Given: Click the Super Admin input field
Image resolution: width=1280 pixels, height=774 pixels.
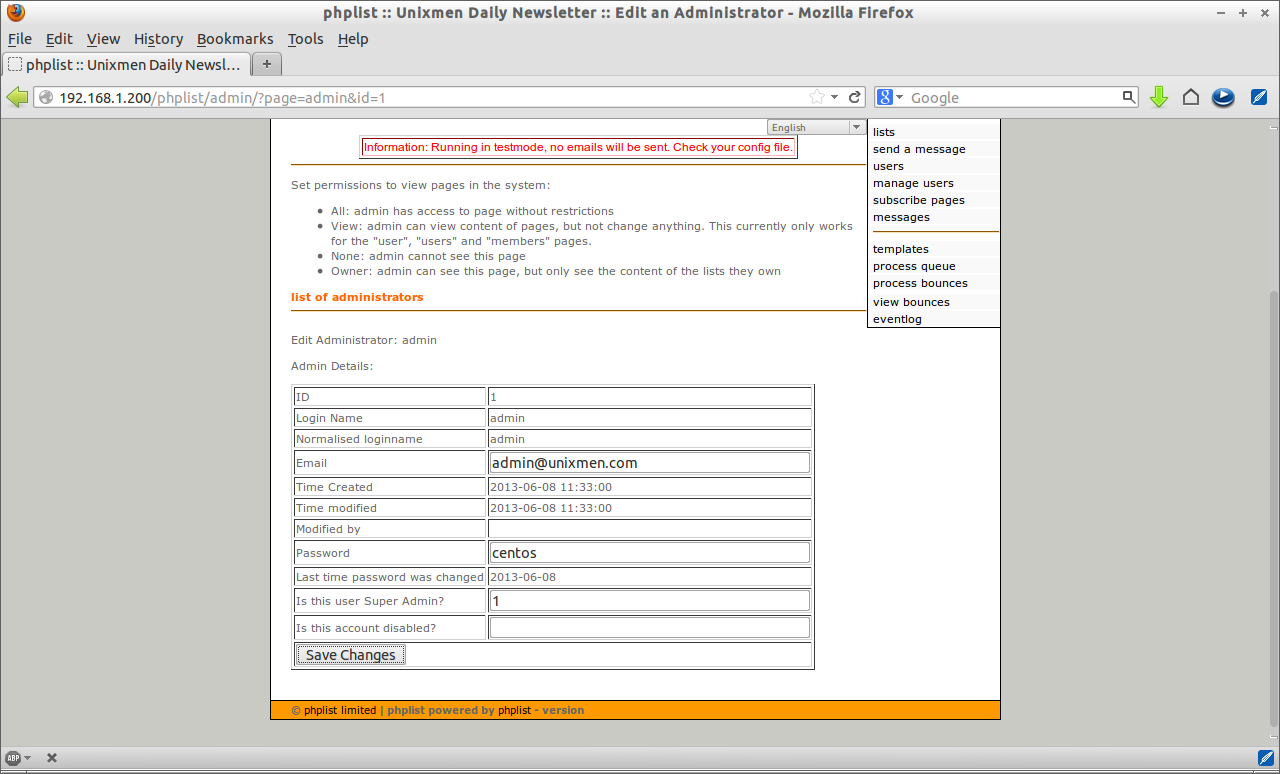Looking at the screenshot, I should pos(649,600).
